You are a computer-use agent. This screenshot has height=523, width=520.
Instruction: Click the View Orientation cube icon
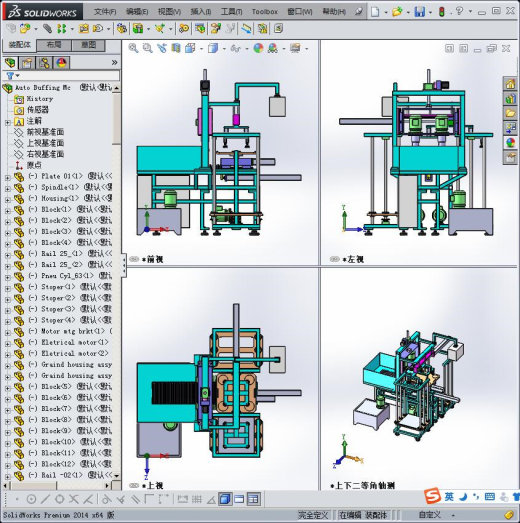pos(190,48)
